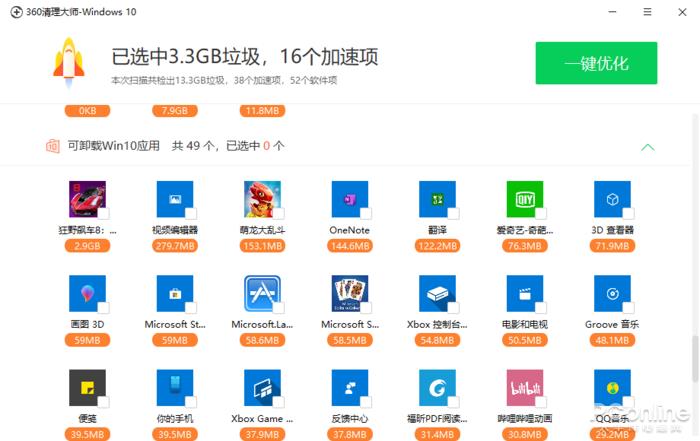
Task: Click the 萌龙大乱斗 game icon
Action: pyautogui.click(x=262, y=199)
